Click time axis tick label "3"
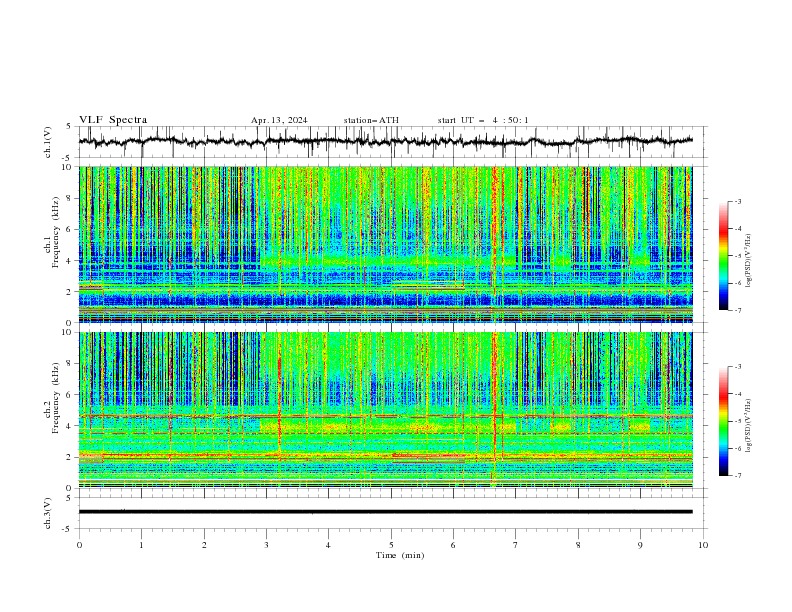792x612 pixels. click(x=266, y=545)
